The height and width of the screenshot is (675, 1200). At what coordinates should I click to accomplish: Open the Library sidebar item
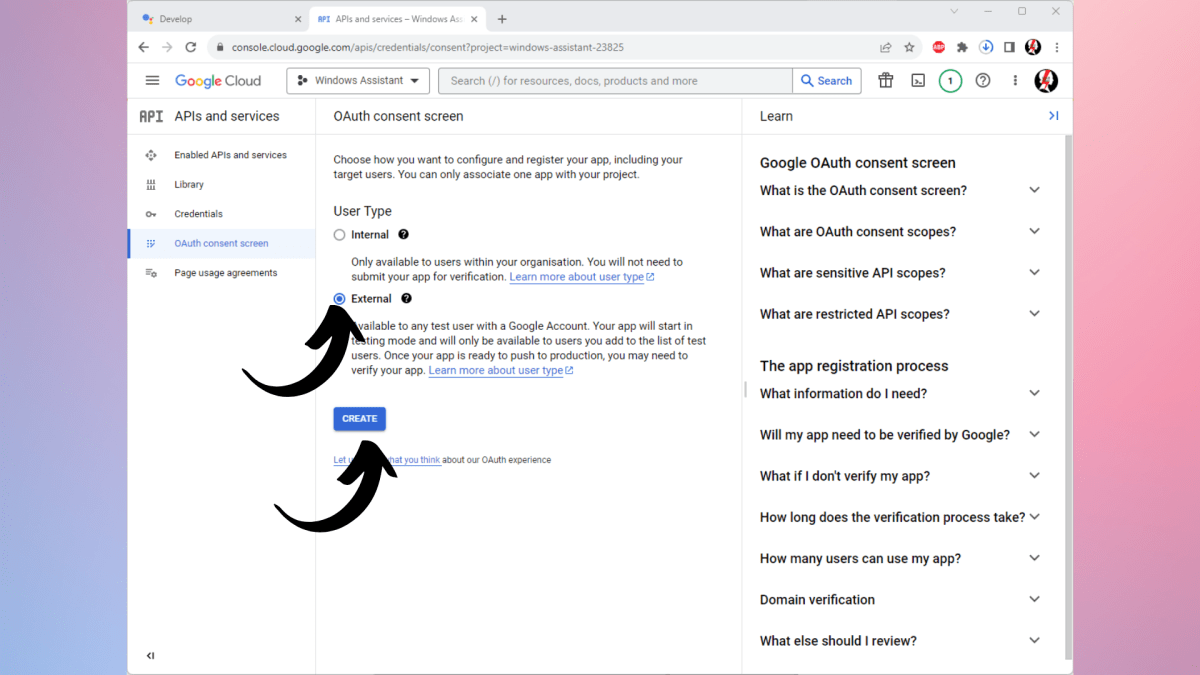point(221,184)
